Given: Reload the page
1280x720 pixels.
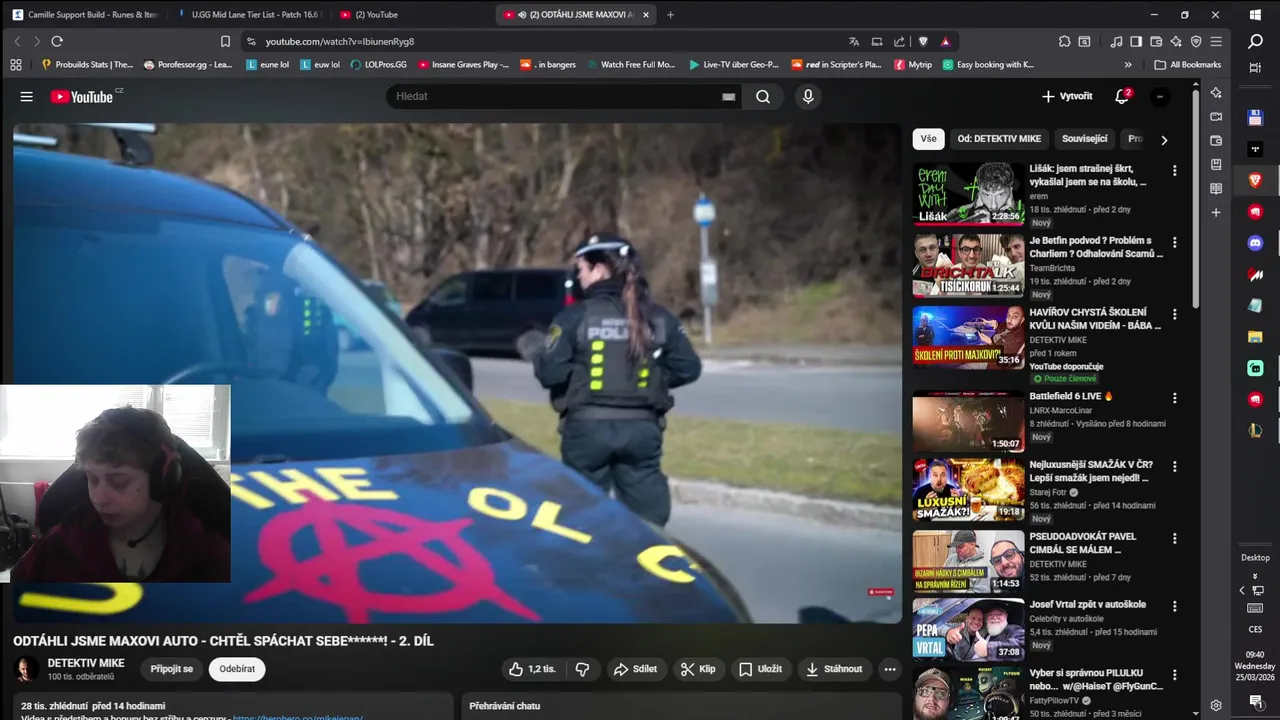Looking at the screenshot, I should coord(57,41).
